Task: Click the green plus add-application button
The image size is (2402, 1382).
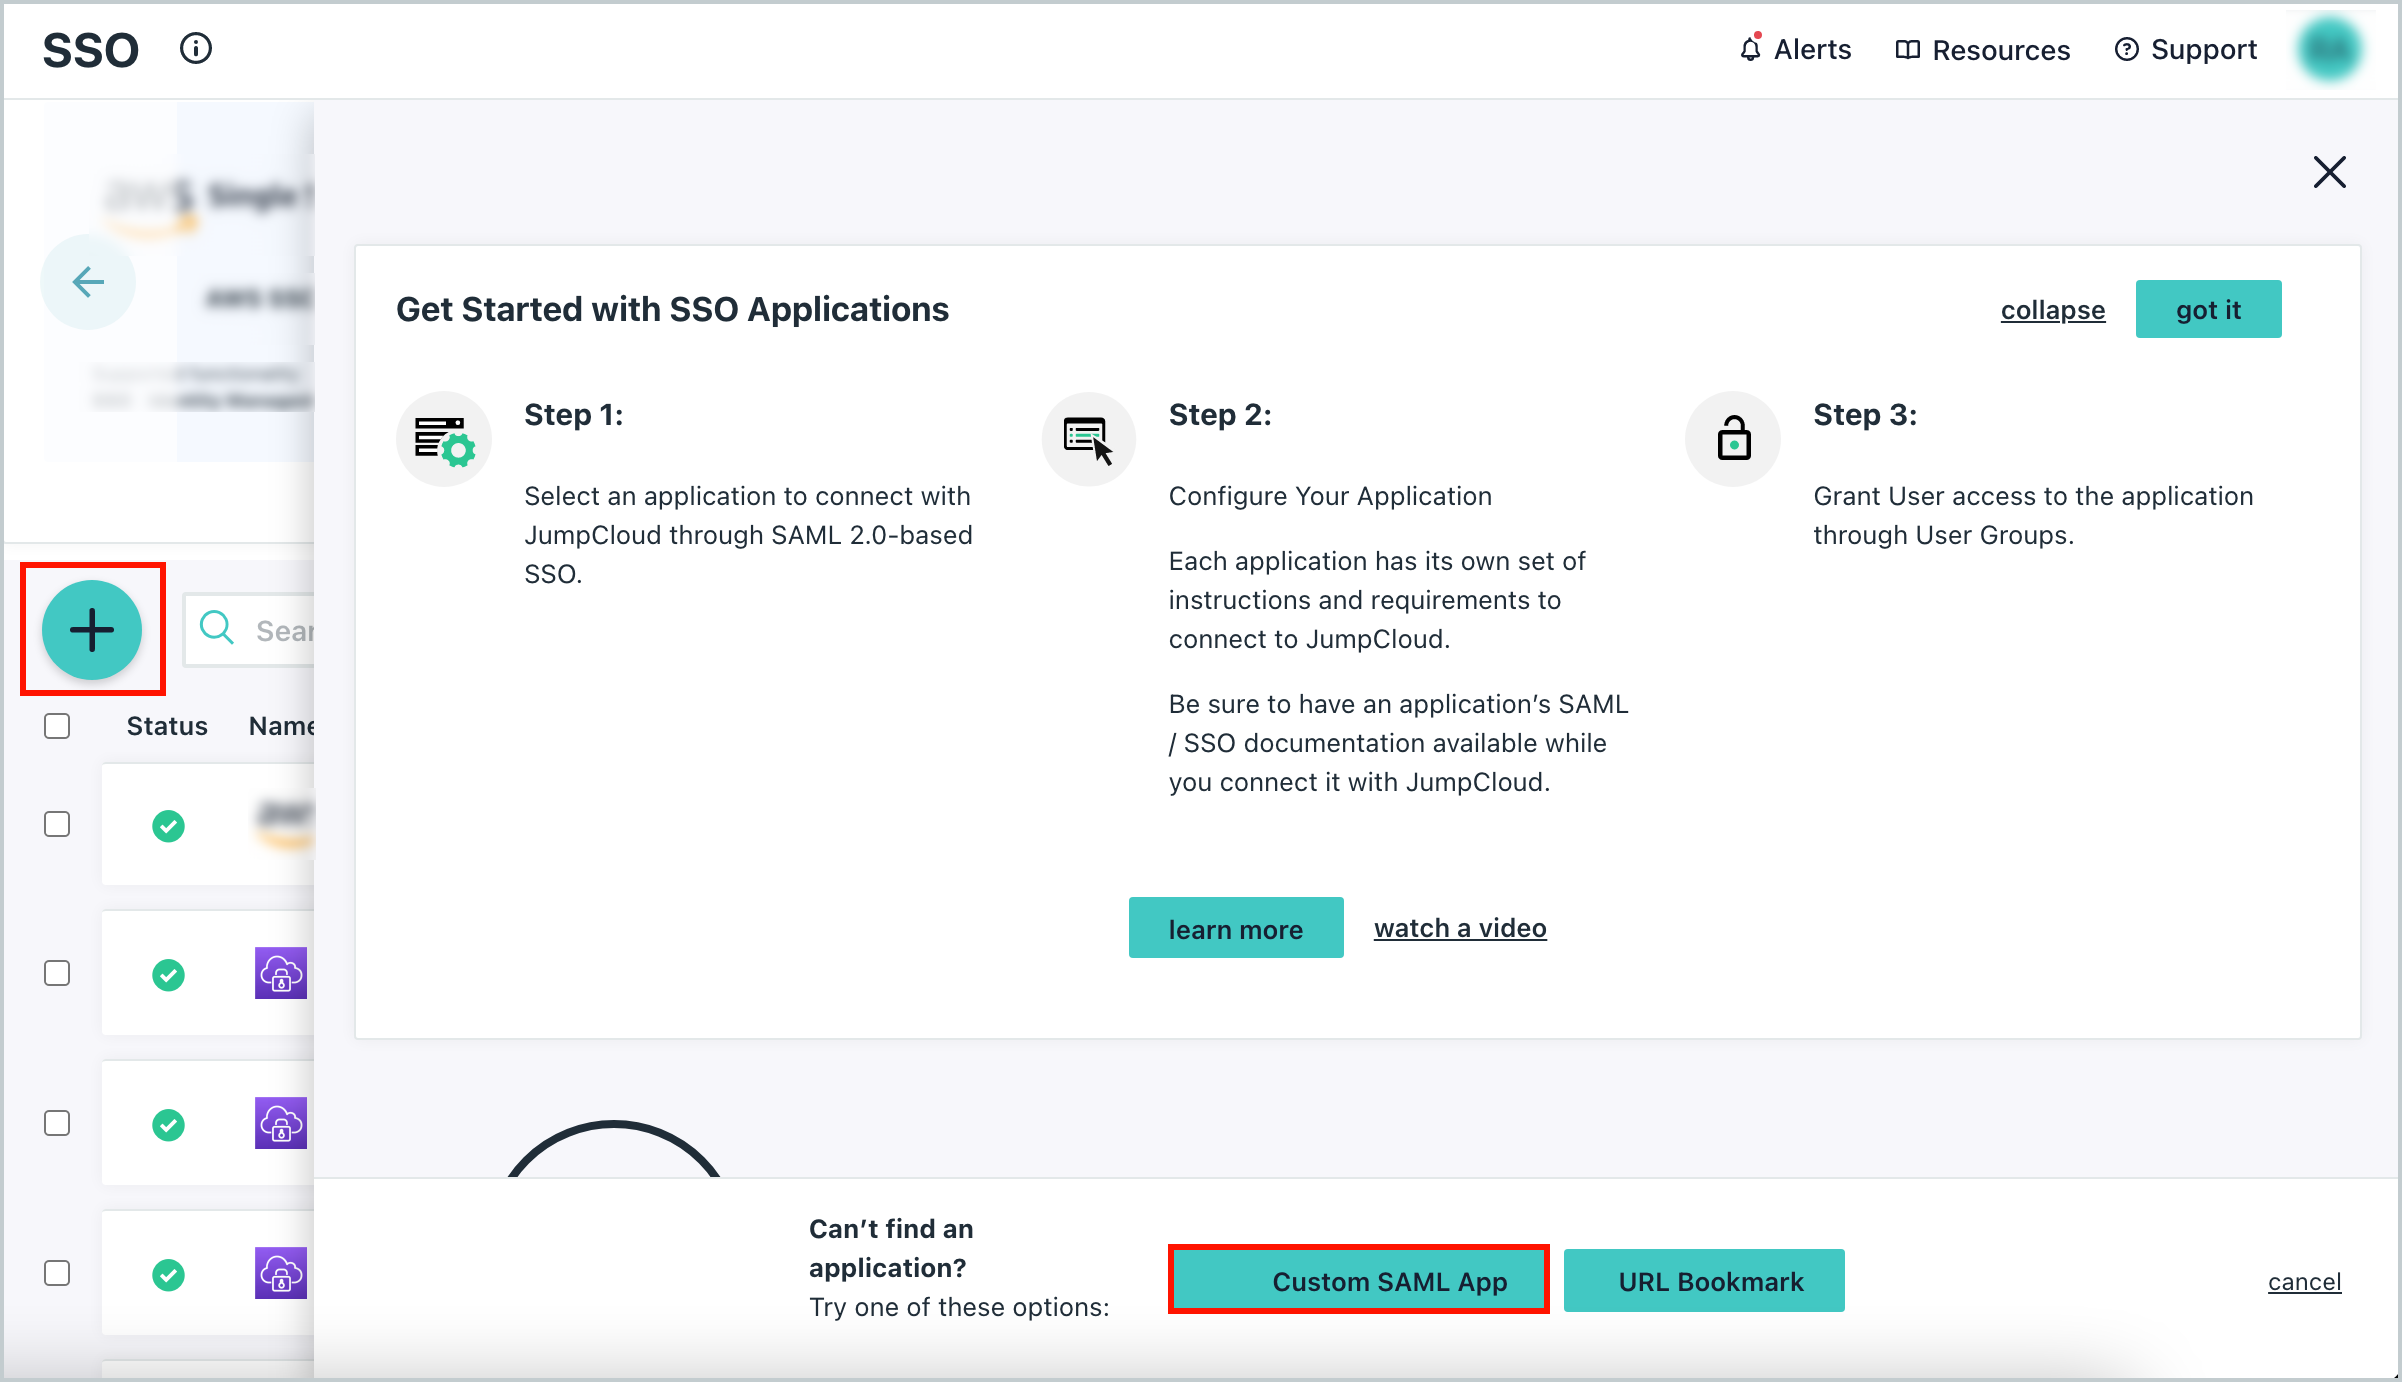Action: (x=92, y=630)
